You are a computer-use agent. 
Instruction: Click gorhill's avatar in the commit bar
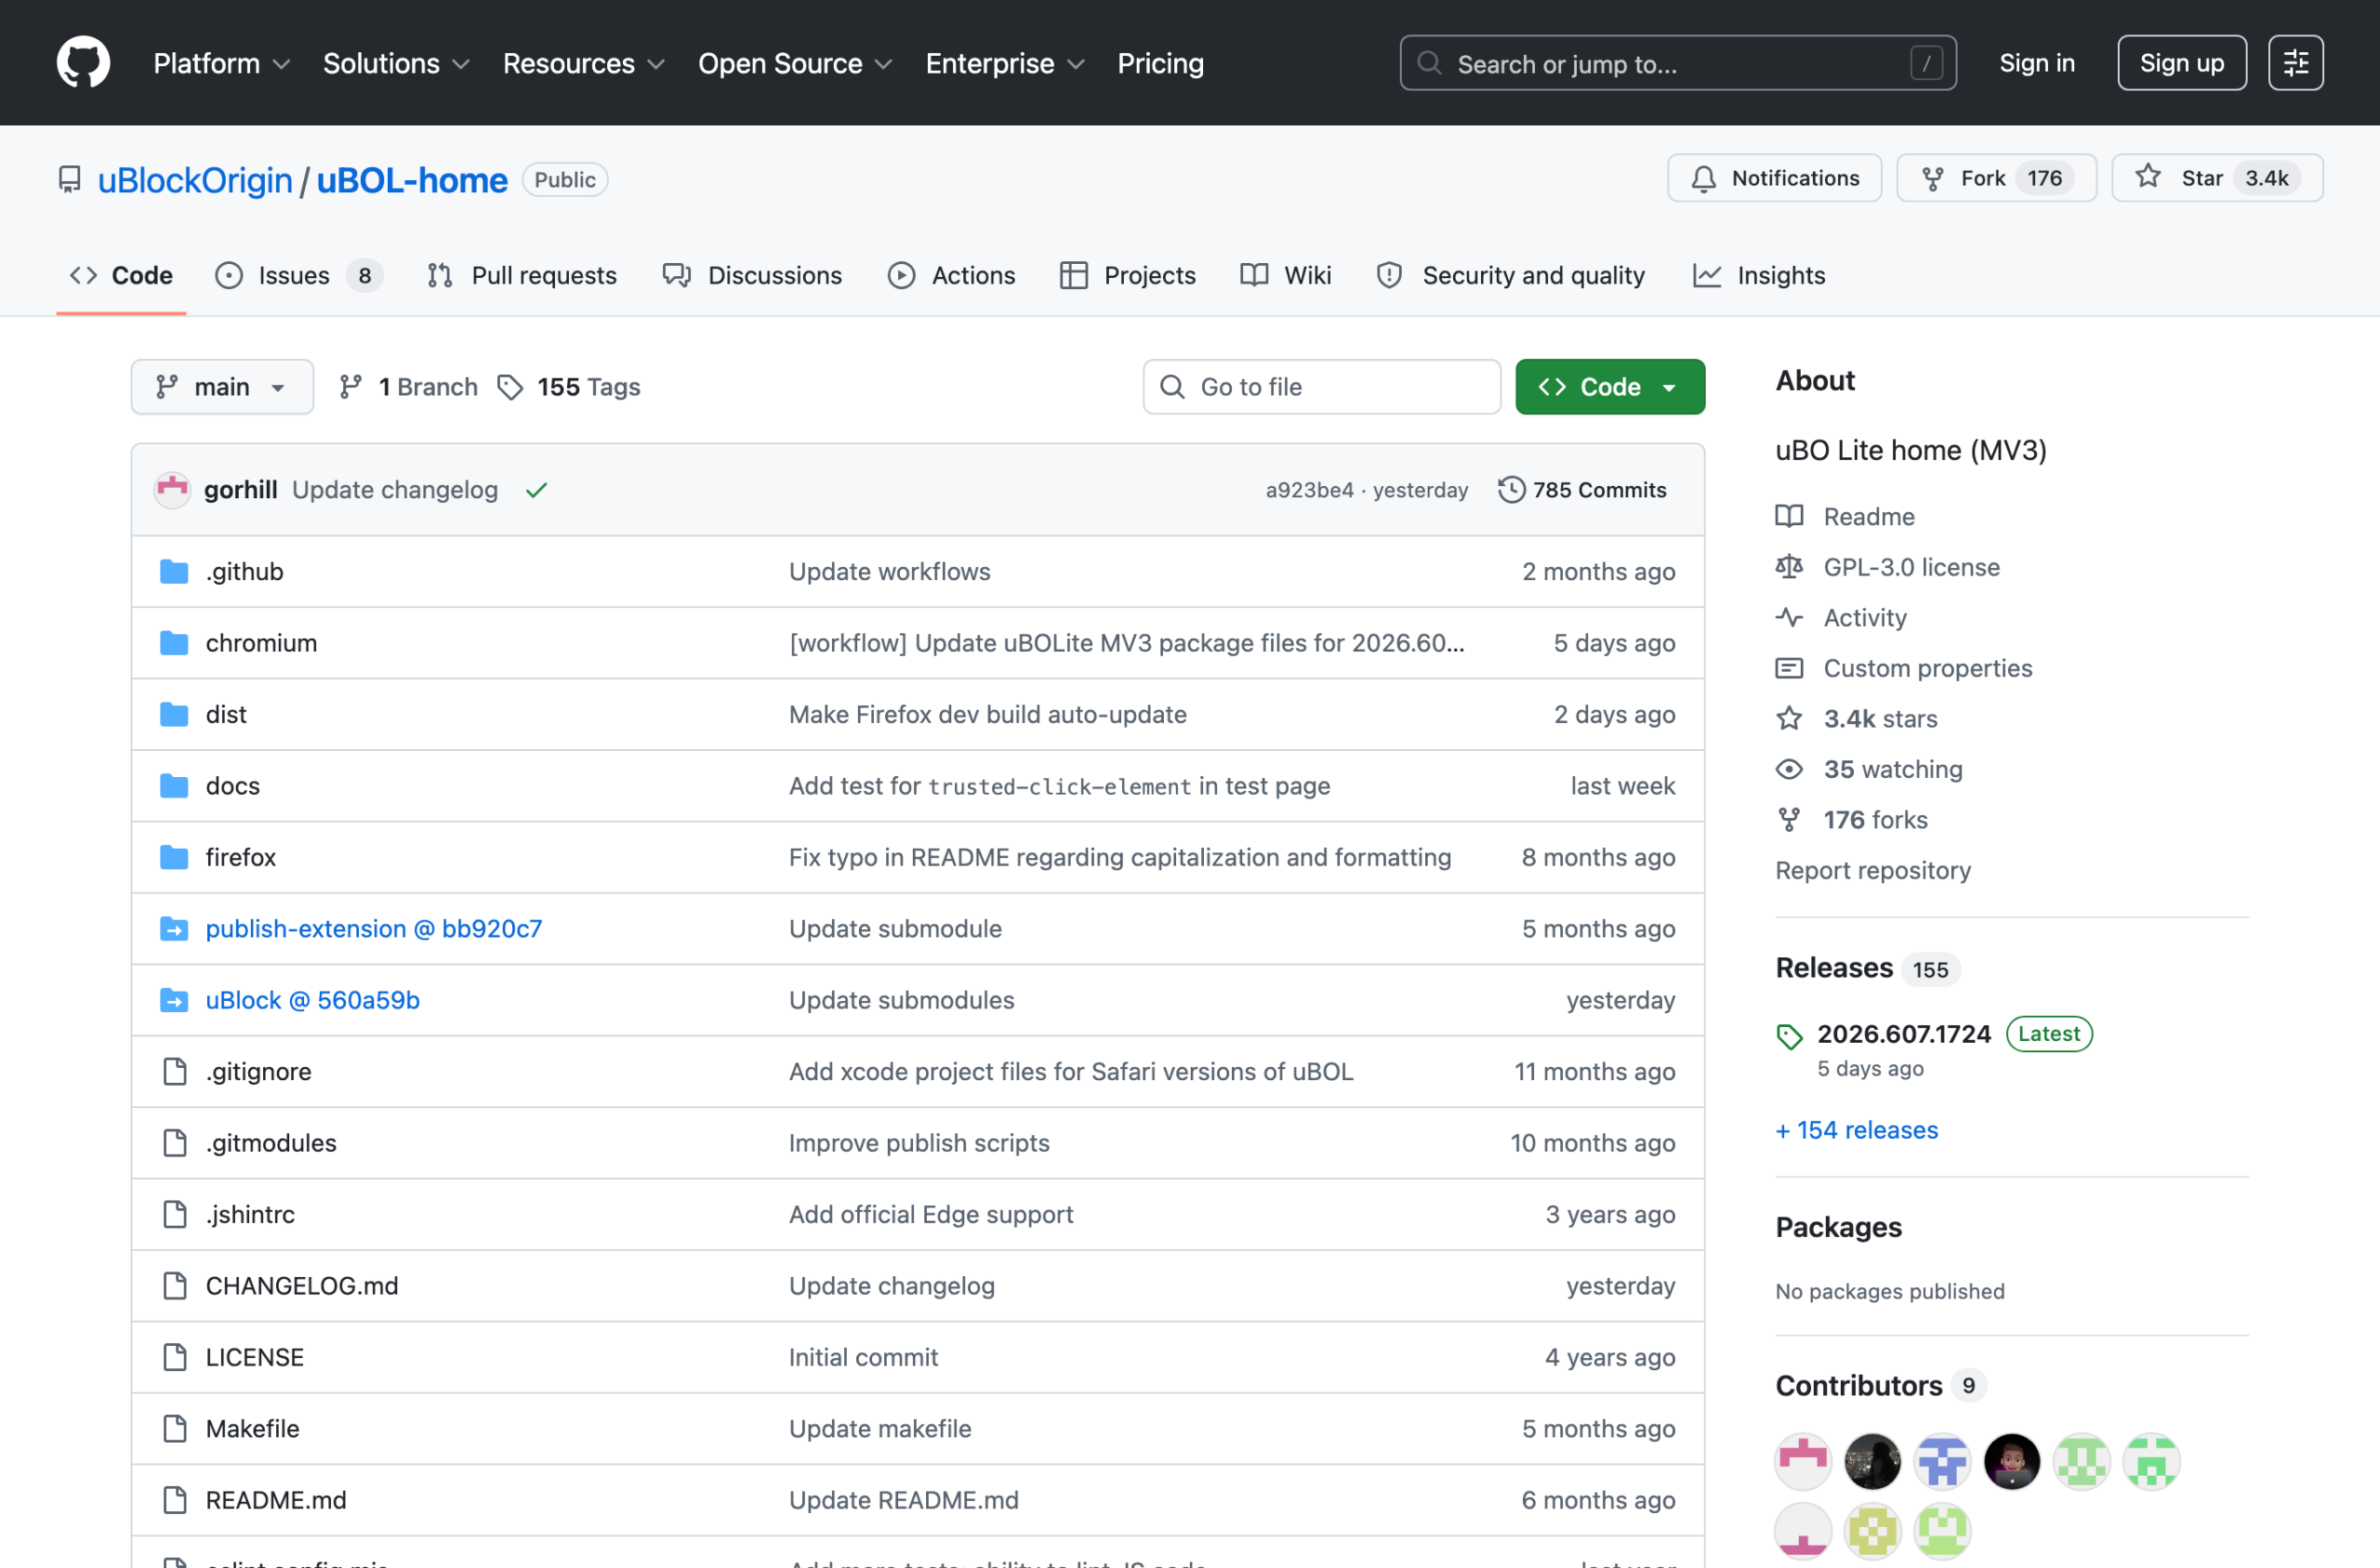tap(173, 490)
